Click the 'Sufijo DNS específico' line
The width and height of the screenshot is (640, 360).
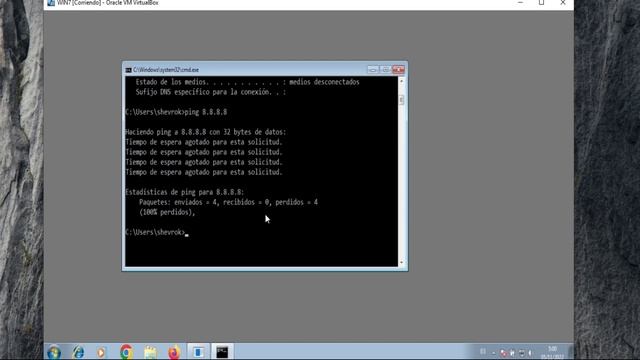211,92
